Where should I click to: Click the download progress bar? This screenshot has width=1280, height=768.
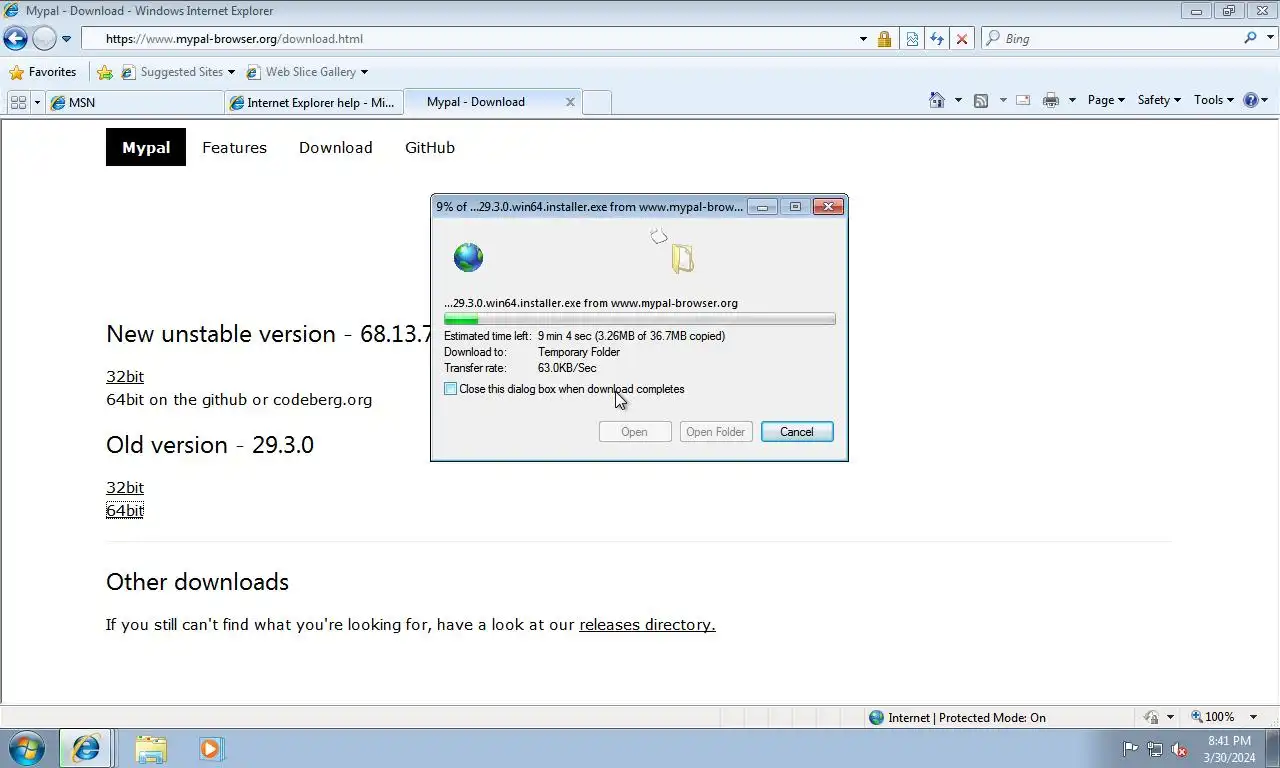coord(640,319)
